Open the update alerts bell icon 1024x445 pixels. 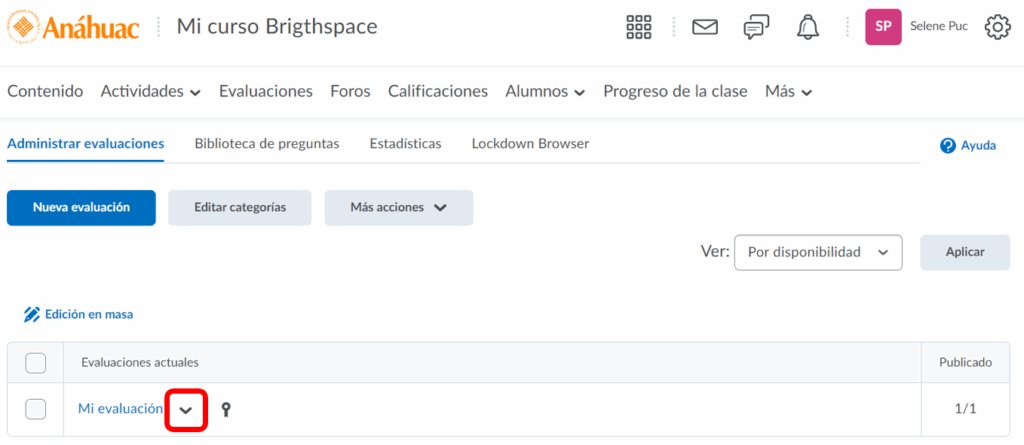pyautogui.click(x=808, y=27)
